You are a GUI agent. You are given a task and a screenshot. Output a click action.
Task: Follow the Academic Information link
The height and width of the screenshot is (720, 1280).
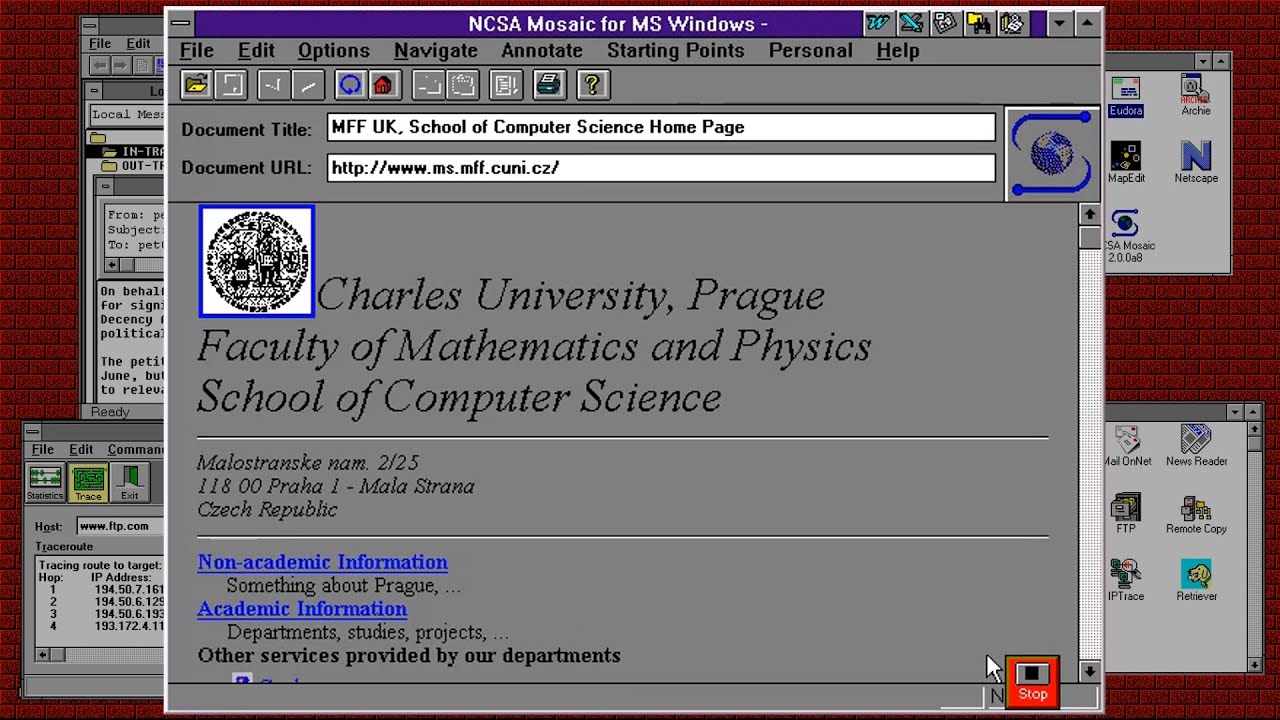point(302,608)
